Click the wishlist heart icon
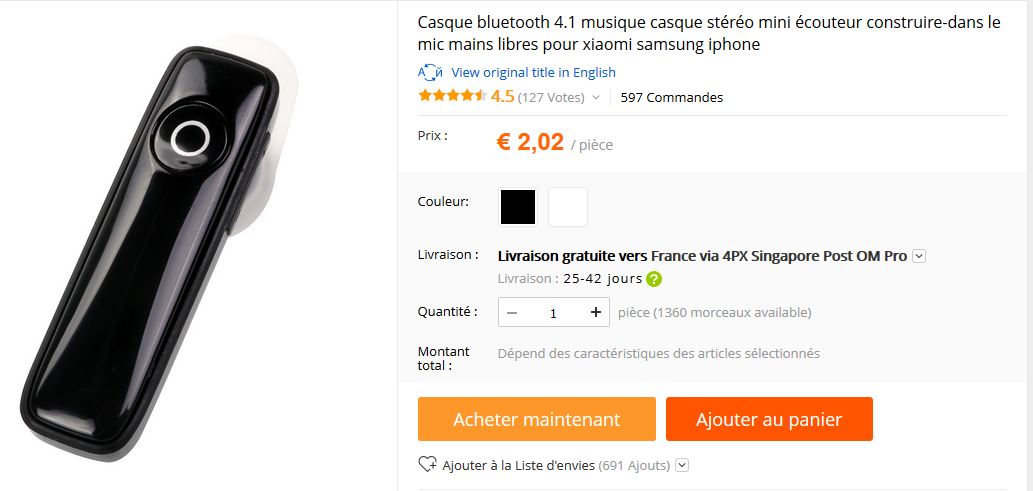 tap(427, 465)
